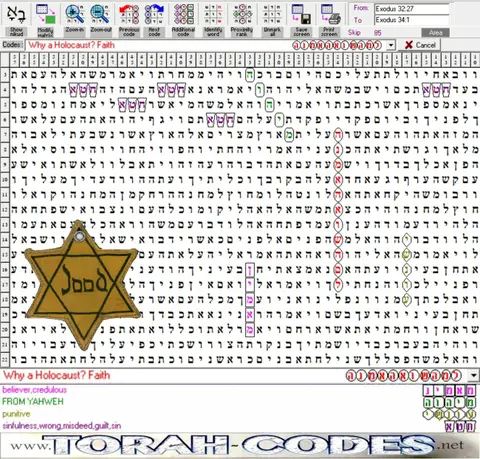The height and width of the screenshot is (459, 480).
Task: Go to Previous code icon
Action: [x=129, y=14]
